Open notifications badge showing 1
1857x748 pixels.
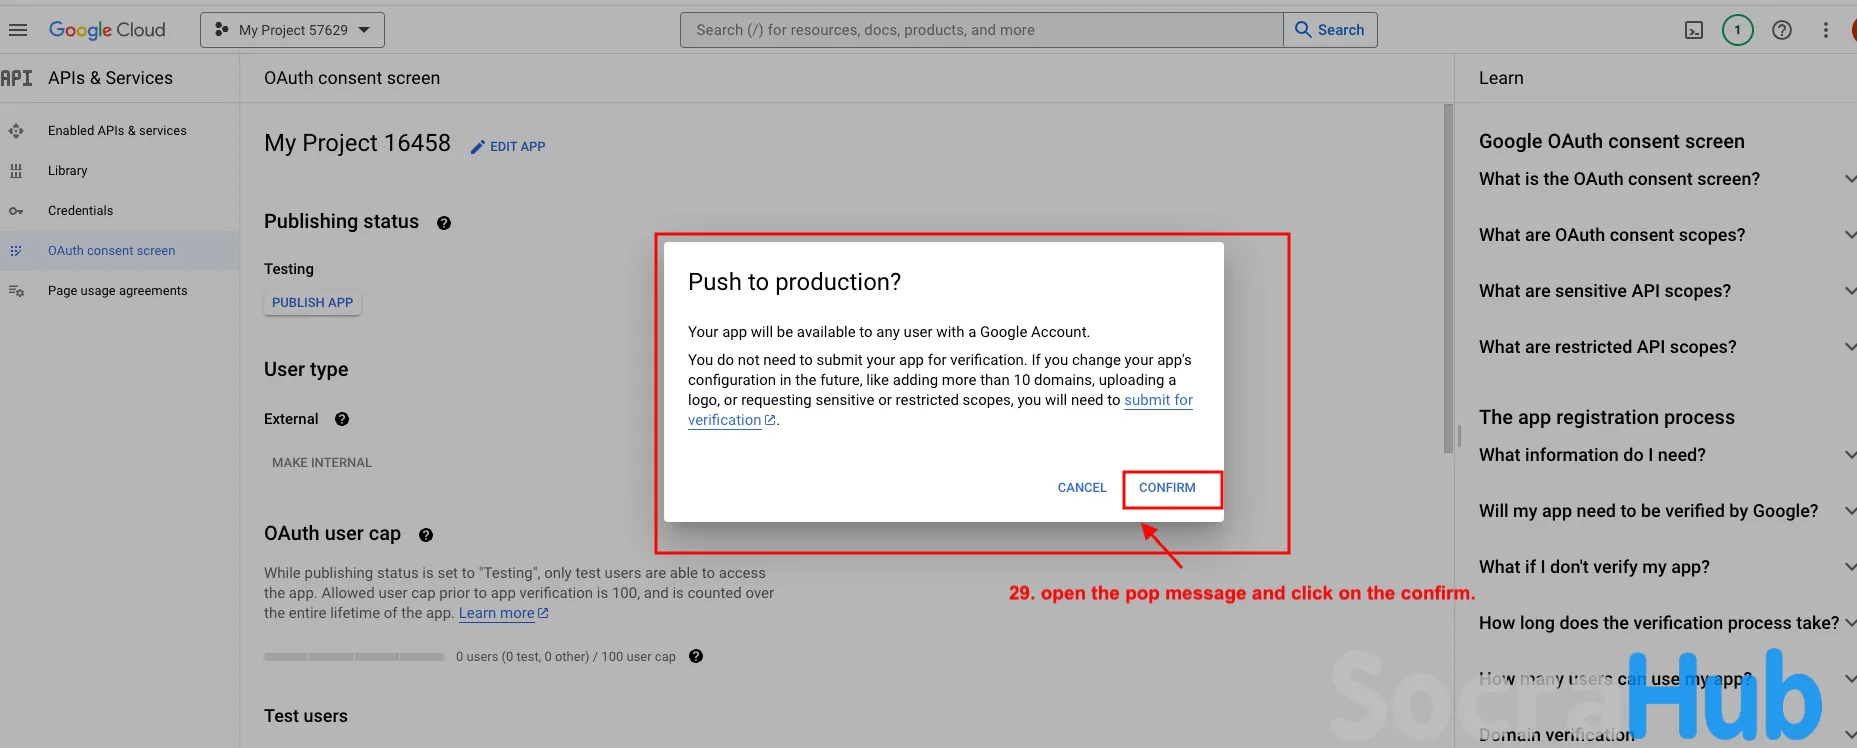click(1737, 30)
